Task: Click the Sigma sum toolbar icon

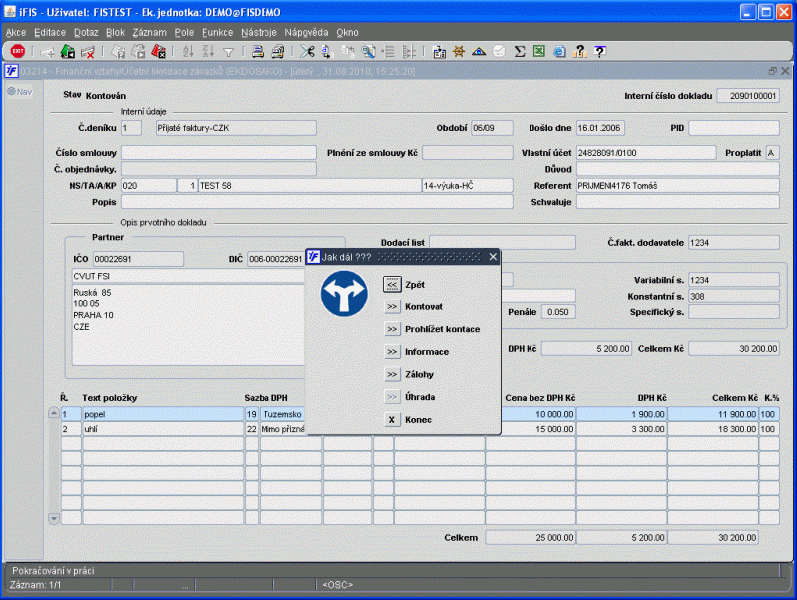Action: [x=520, y=51]
